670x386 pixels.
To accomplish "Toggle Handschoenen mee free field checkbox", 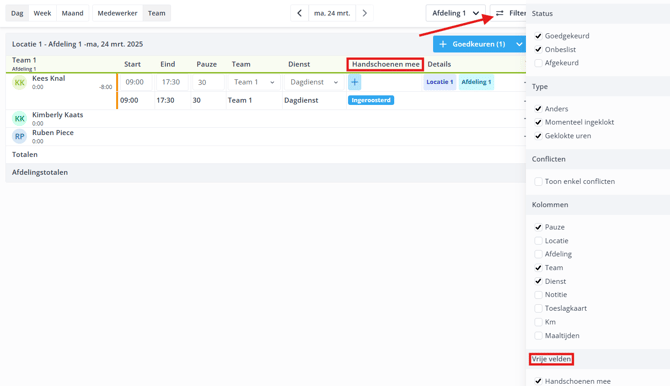I will (x=538, y=381).
